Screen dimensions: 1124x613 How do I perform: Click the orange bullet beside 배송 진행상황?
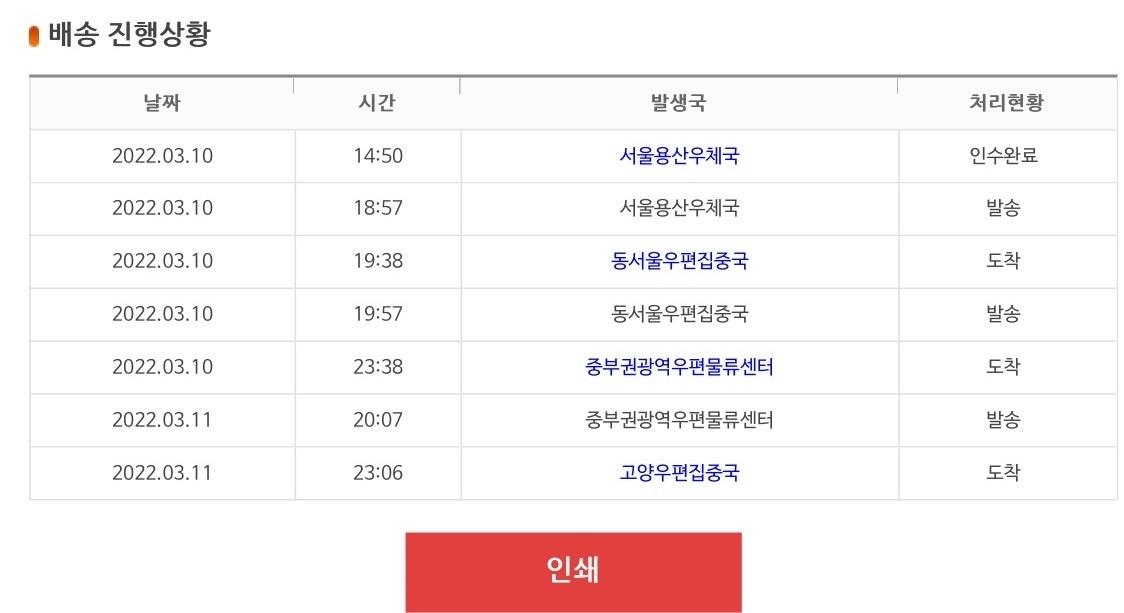34,36
